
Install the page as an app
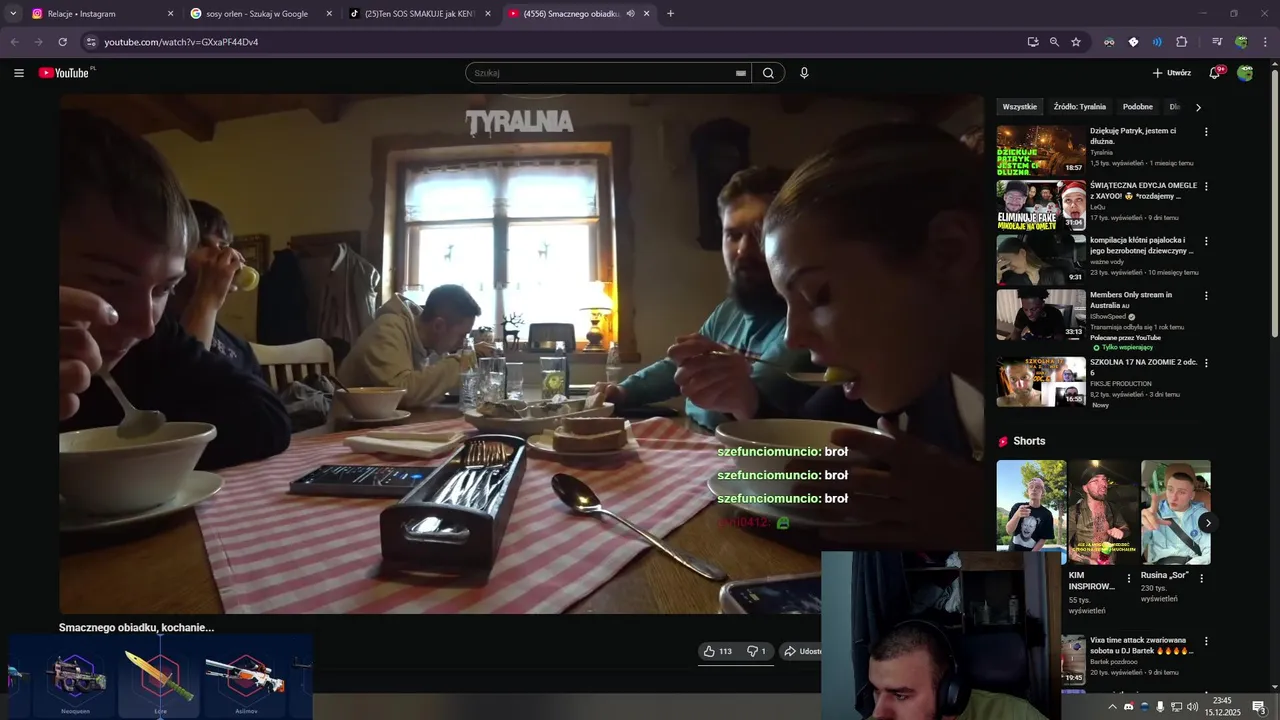click(x=1033, y=42)
